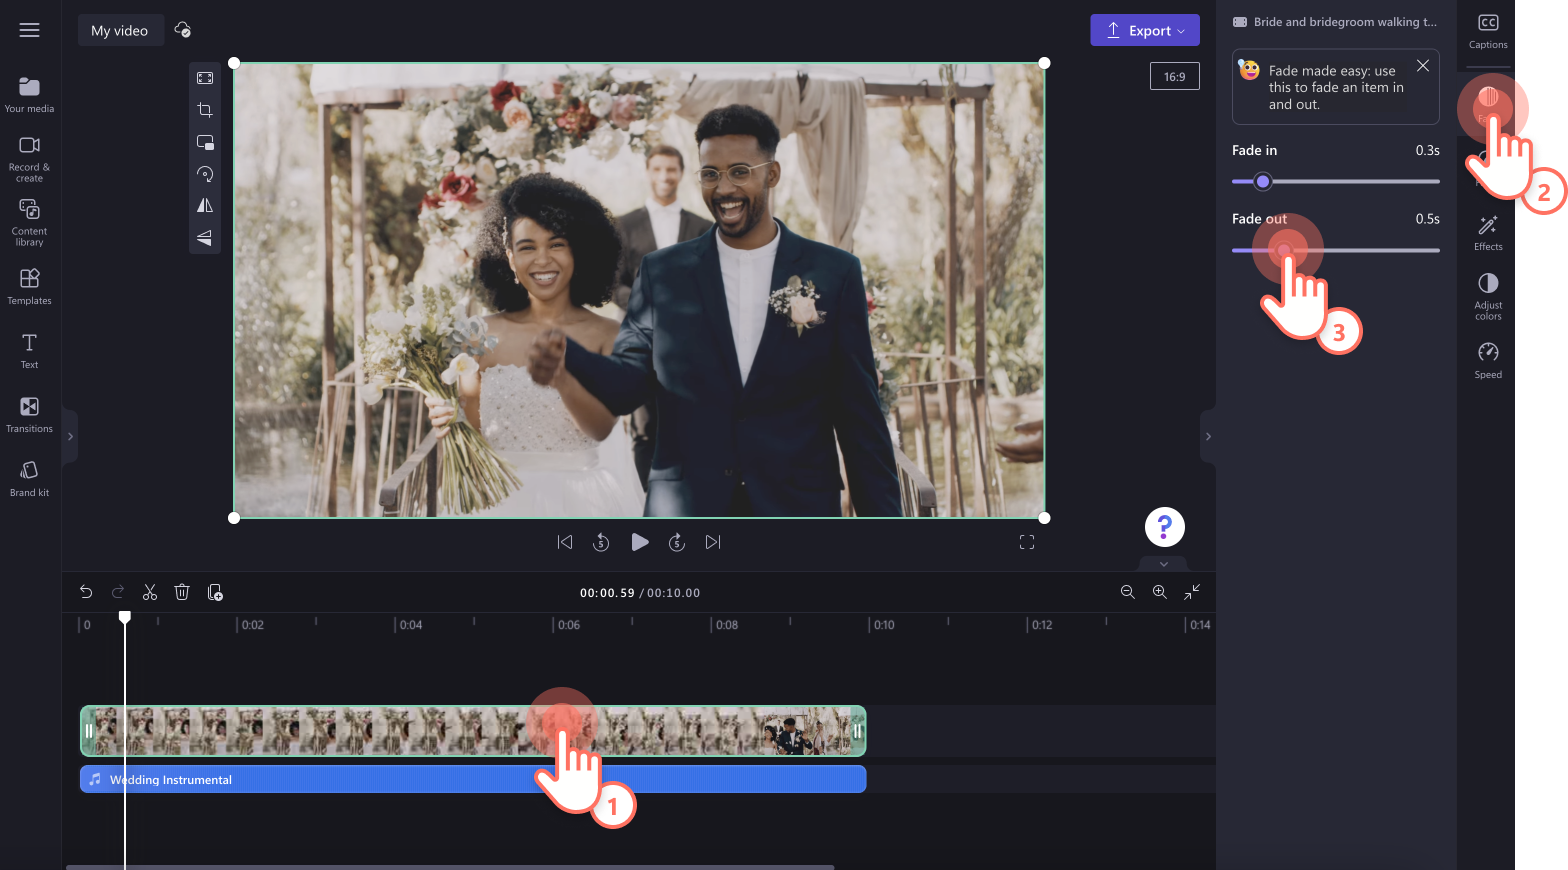Image resolution: width=1568 pixels, height=870 pixels.
Task: Open Content library panel
Action: coord(30,222)
